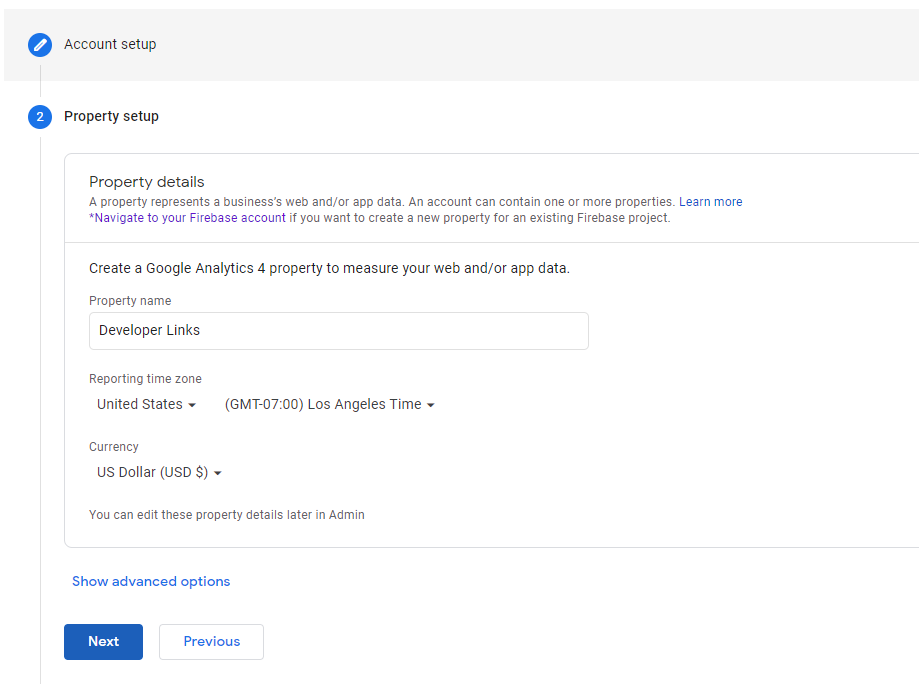Click the Previous button
Screen dimensions: 919x684
[x=211, y=641]
